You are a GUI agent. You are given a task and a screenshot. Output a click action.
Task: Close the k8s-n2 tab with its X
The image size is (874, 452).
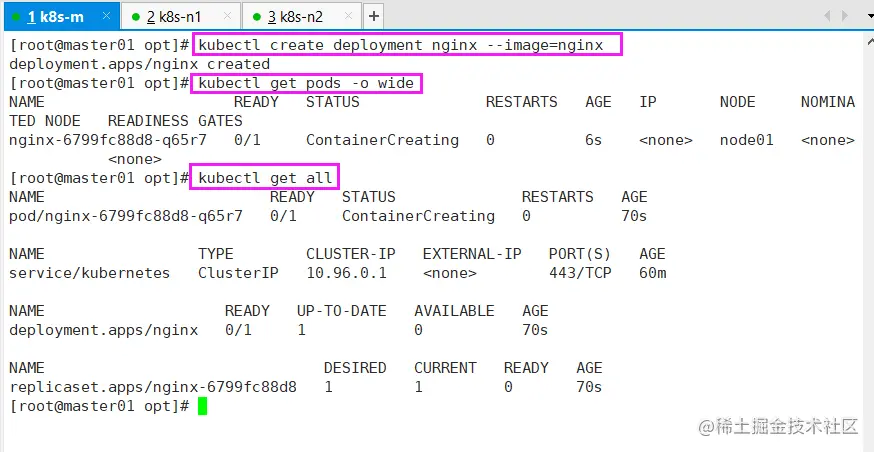click(348, 17)
